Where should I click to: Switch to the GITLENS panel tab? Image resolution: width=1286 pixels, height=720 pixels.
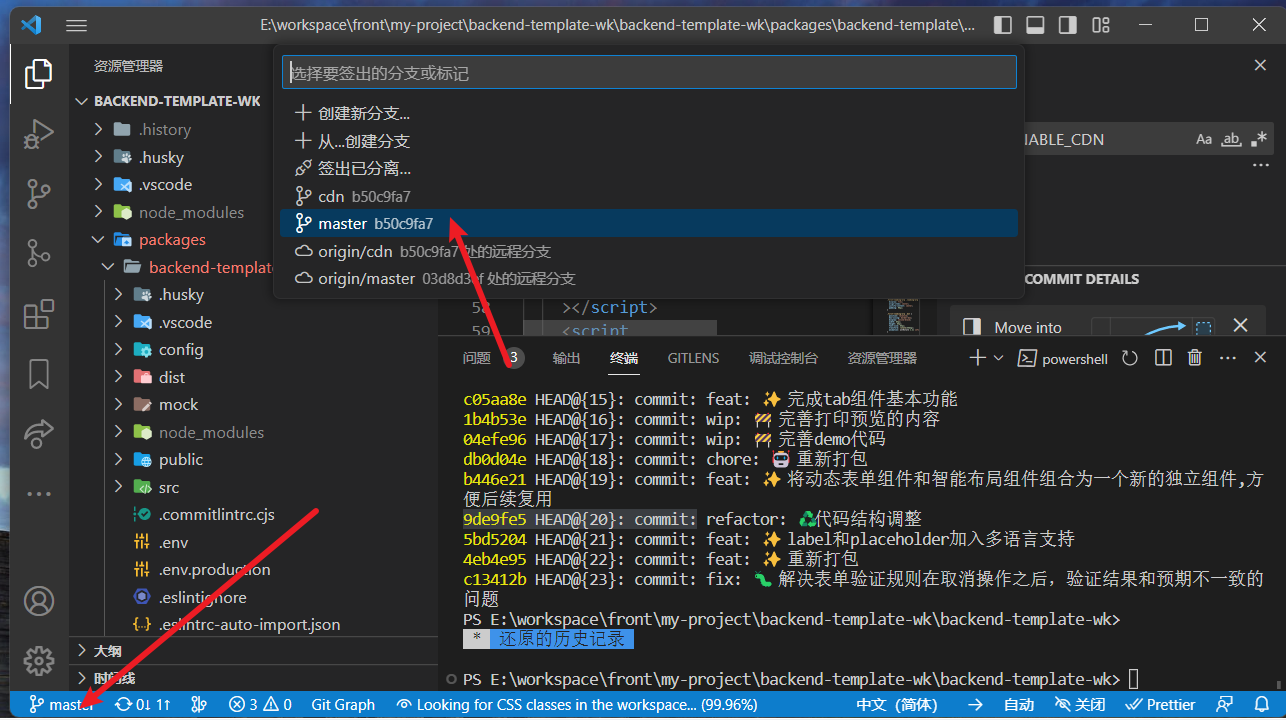693,358
